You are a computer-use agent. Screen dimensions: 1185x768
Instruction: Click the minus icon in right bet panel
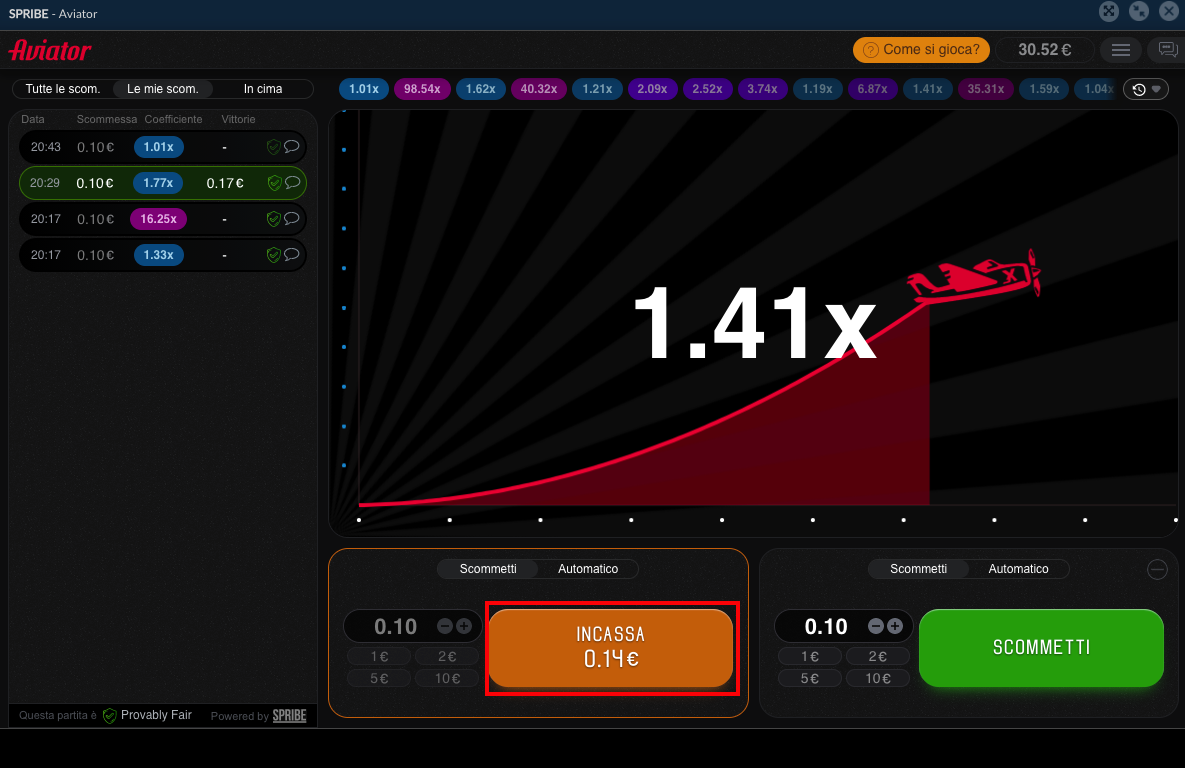tap(876, 626)
